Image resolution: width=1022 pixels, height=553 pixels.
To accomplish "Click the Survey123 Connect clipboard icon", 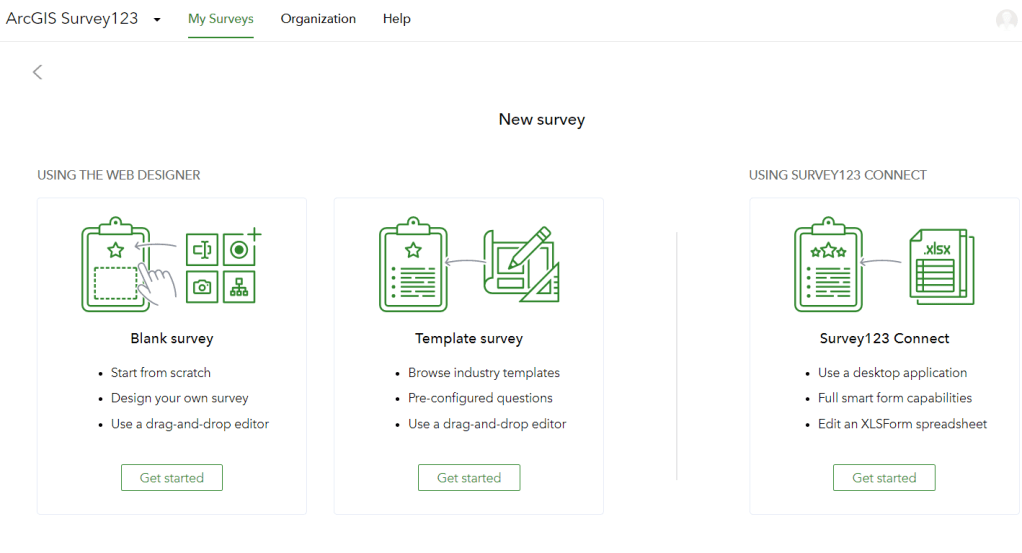I will 827,266.
